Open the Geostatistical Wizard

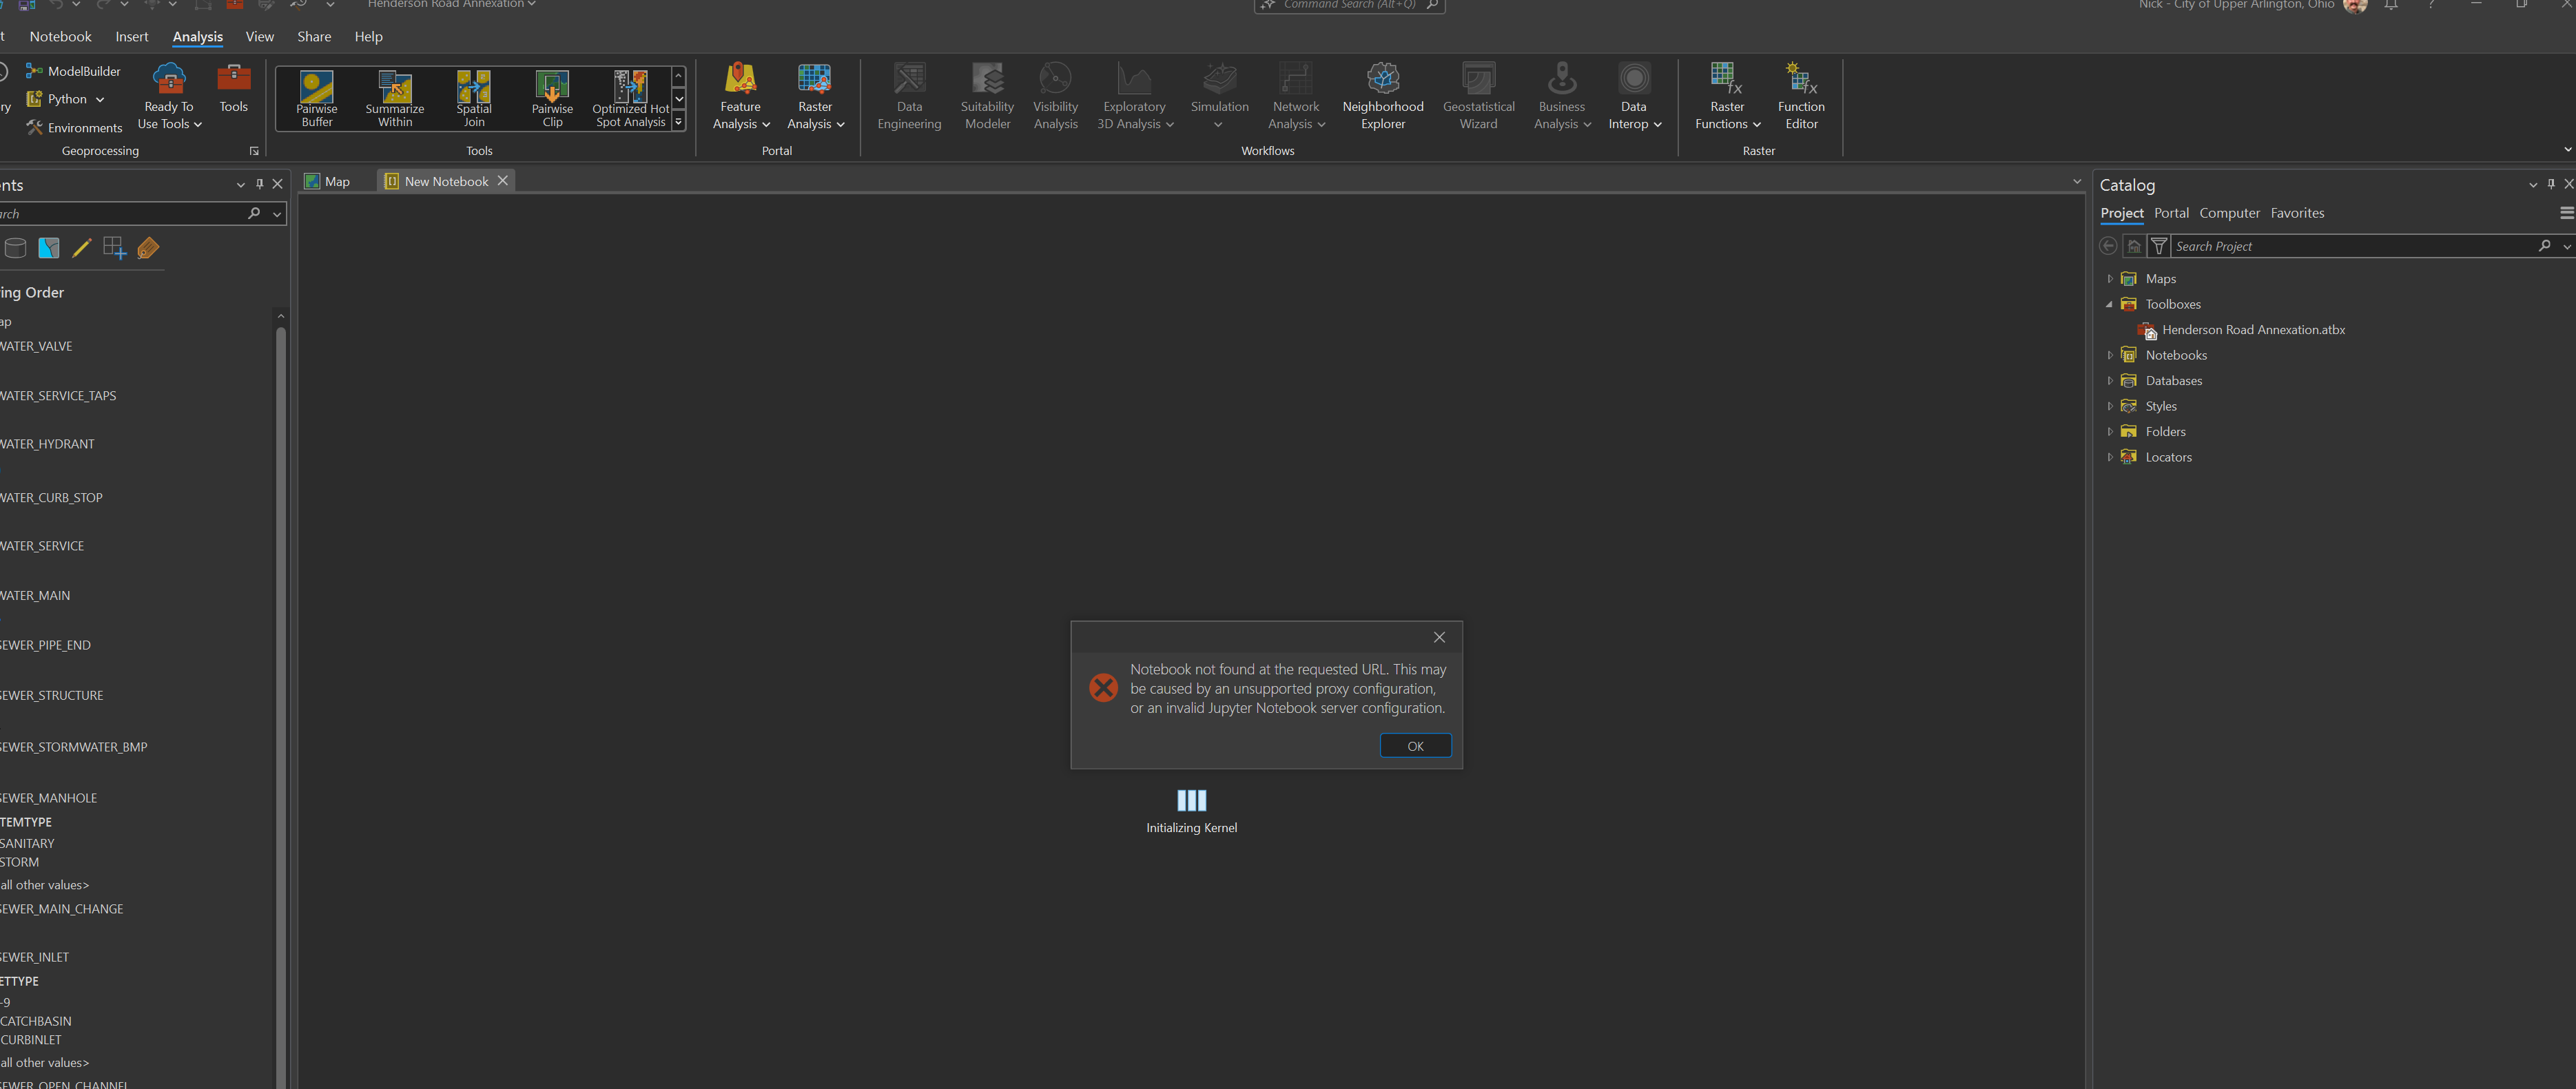point(1478,95)
